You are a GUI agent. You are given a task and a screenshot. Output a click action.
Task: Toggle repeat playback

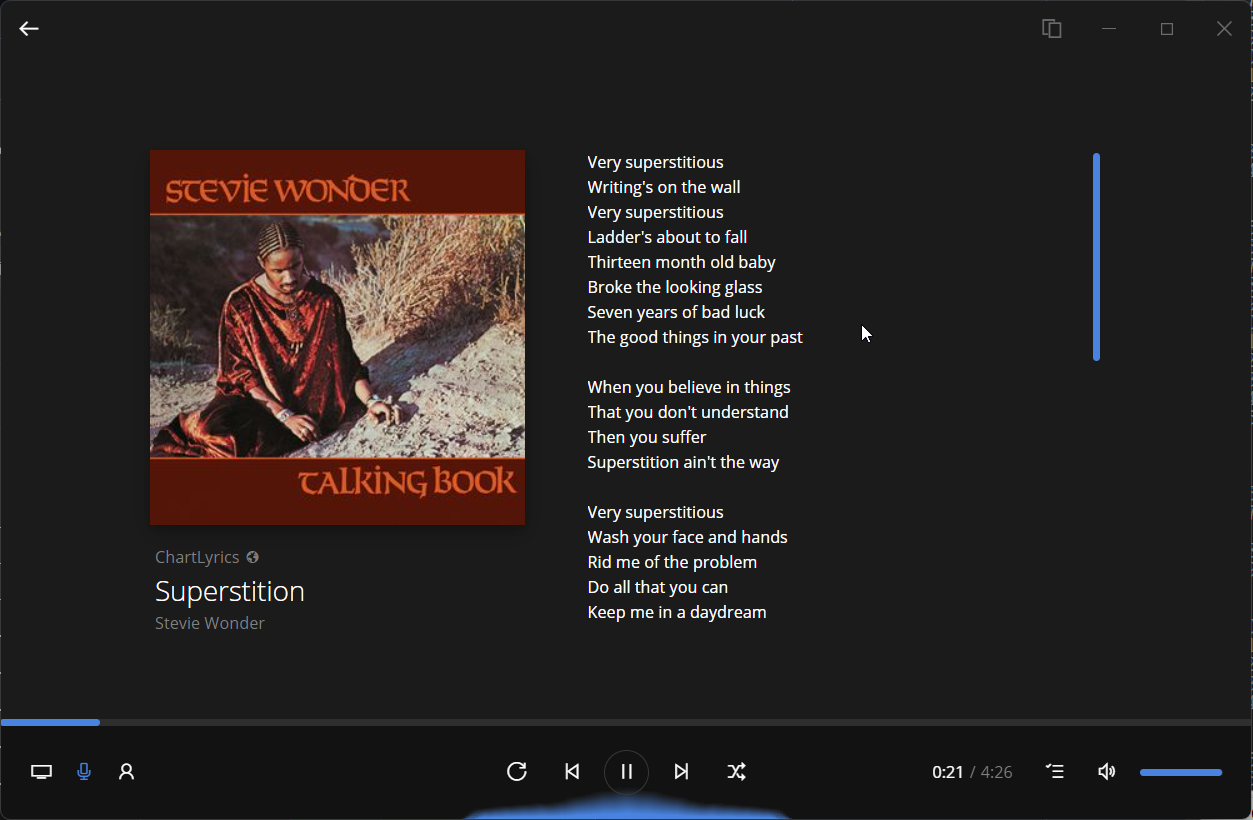point(516,771)
